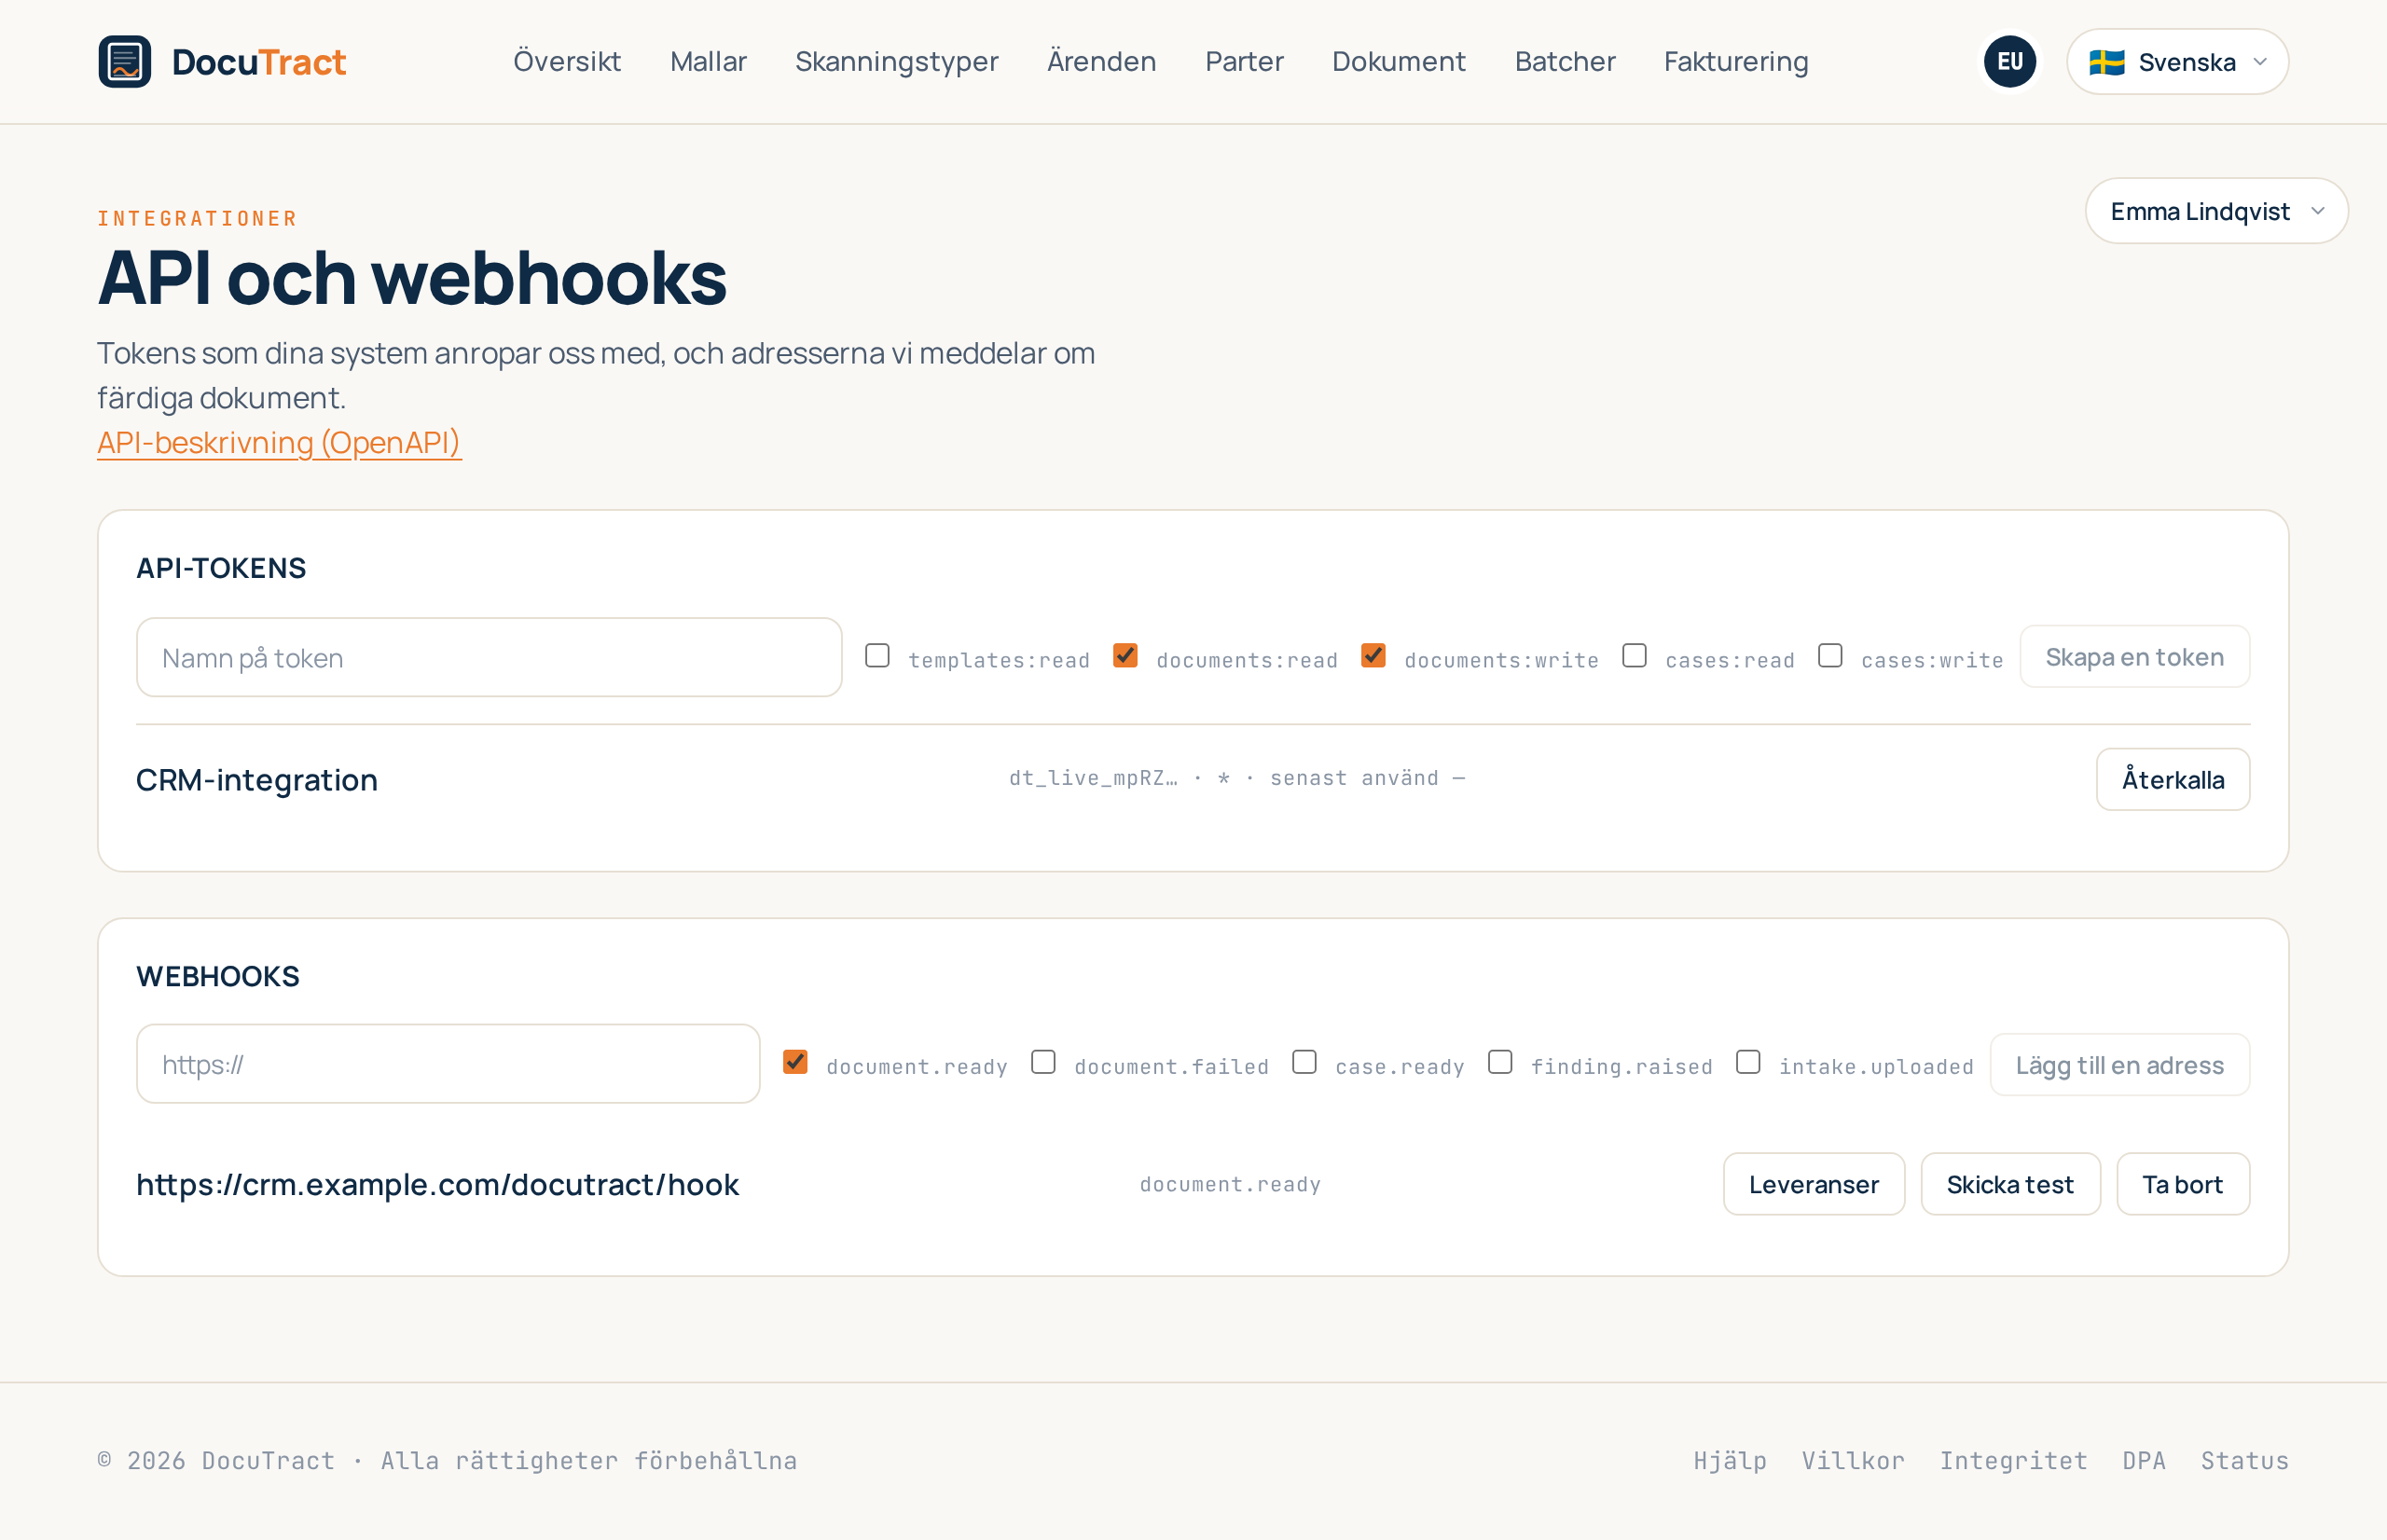2387x1540 pixels.
Task: Click the dt_live_mpRZ… token details text
Action: pos(1237,778)
